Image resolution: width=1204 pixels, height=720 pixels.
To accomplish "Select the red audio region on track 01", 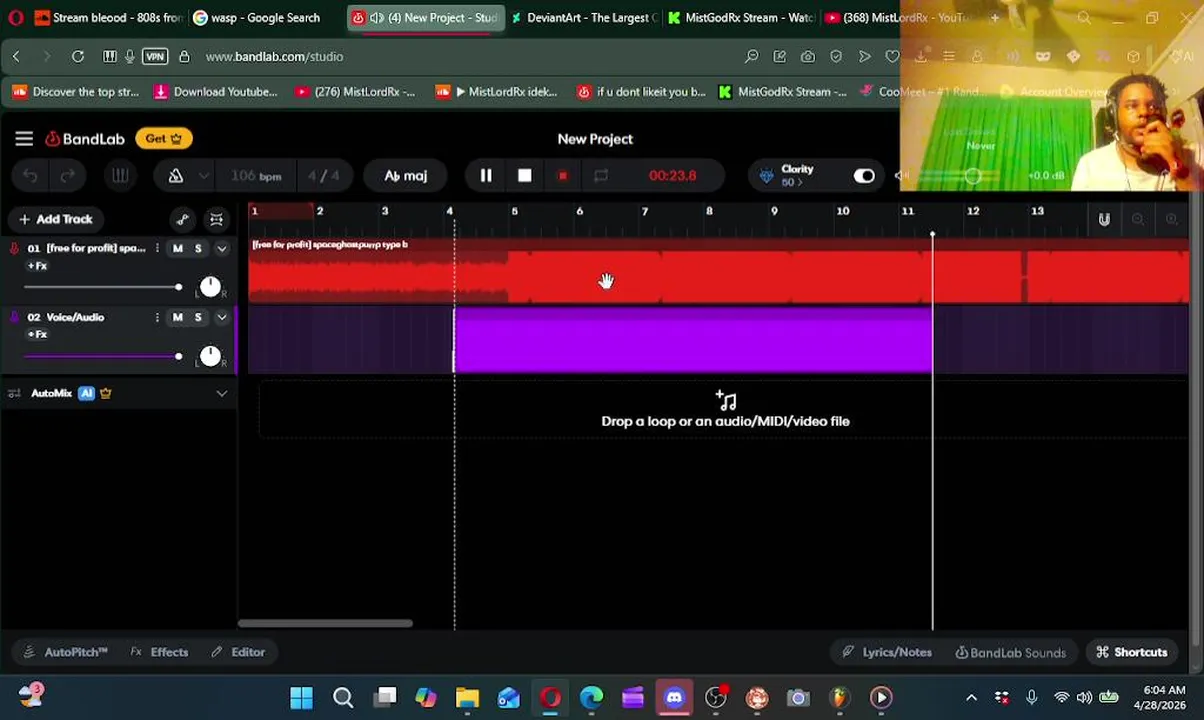I will coord(719,270).
